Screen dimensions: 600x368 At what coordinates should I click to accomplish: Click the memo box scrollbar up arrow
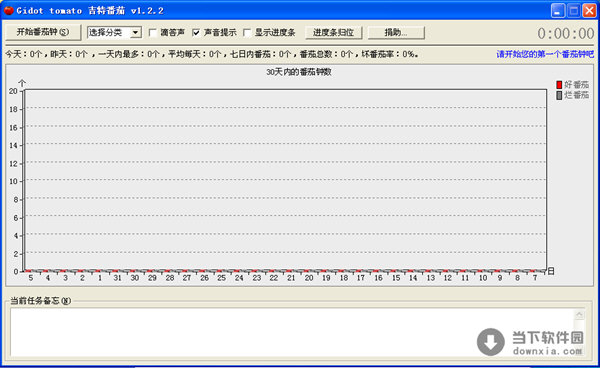[579, 315]
